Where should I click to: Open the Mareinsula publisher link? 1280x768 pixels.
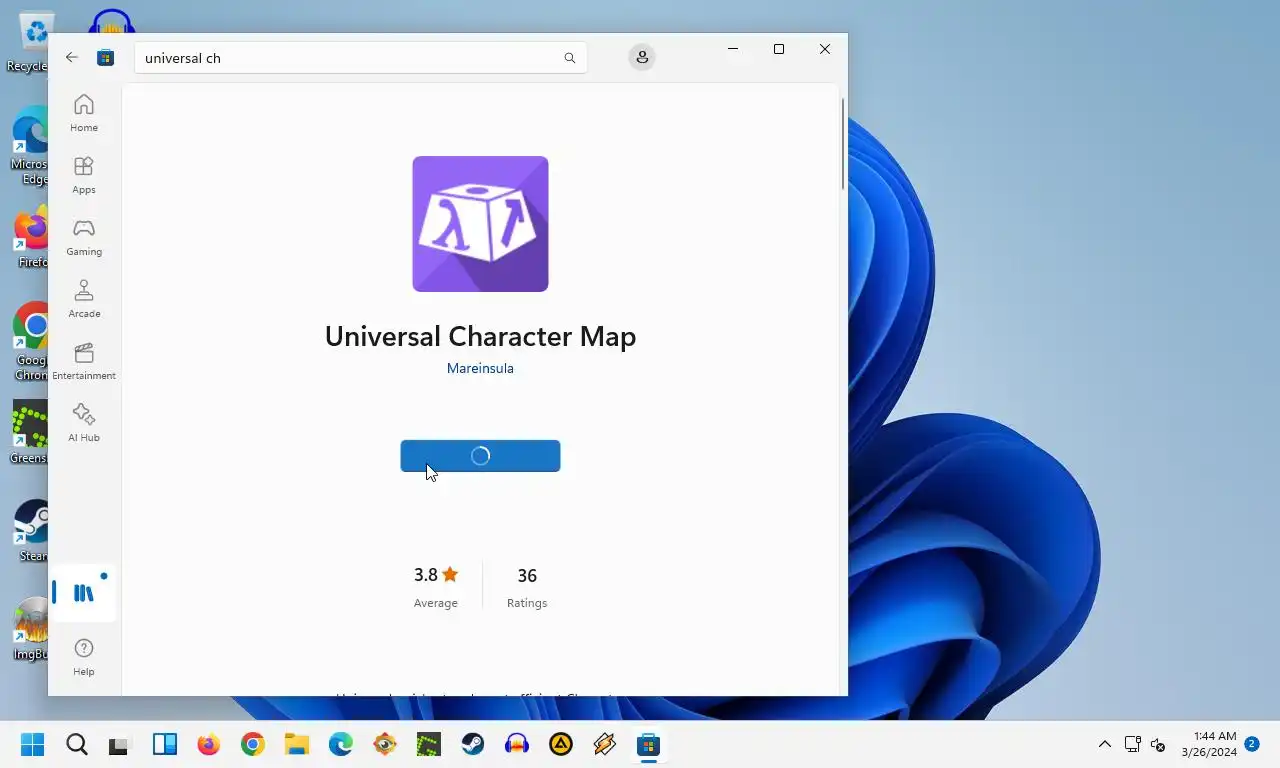tap(480, 368)
